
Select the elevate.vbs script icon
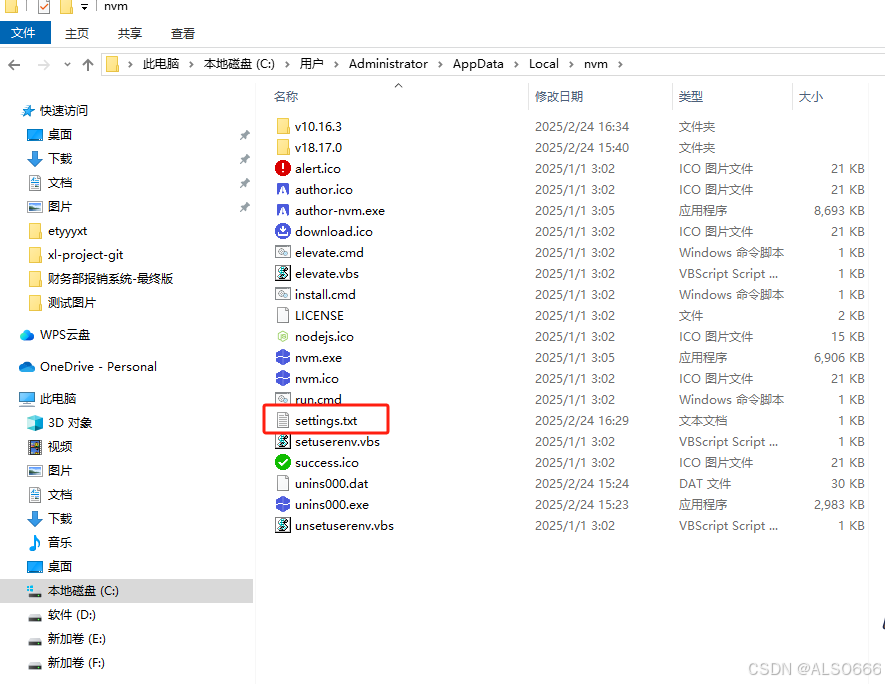pos(283,273)
